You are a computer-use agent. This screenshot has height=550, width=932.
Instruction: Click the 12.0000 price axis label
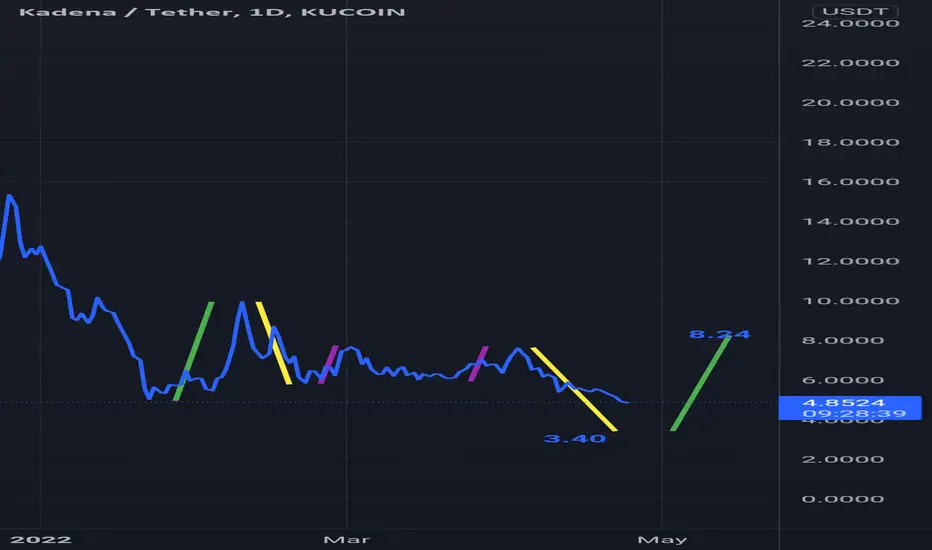click(x=851, y=261)
